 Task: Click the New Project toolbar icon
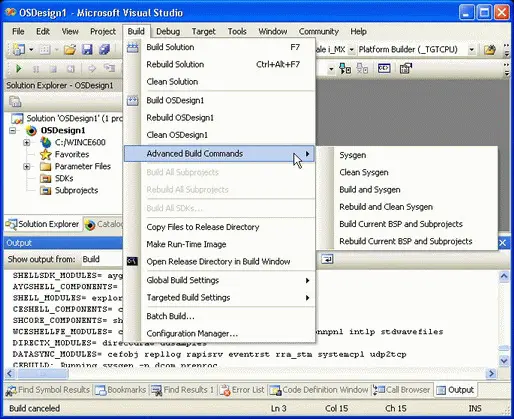tap(19, 49)
